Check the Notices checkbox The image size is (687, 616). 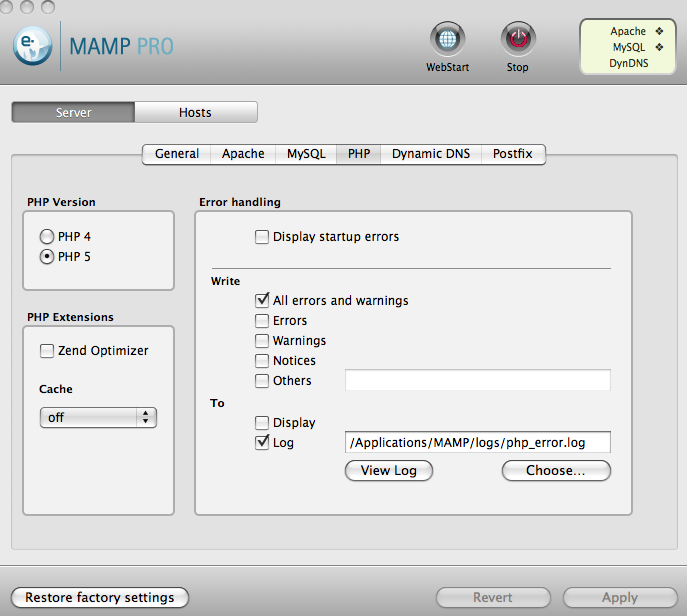(262, 361)
